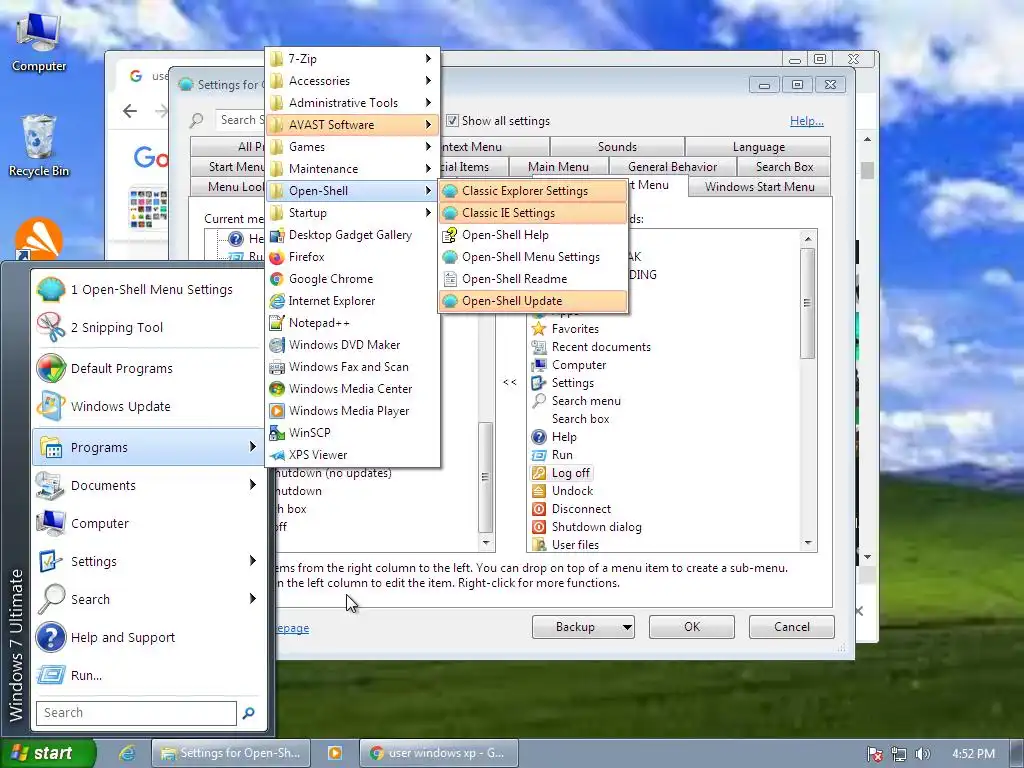Image resolution: width=1024 pixels, height=768 pixels.
Task: Open the Settings item in the start menu
Action: pos(148,562)
